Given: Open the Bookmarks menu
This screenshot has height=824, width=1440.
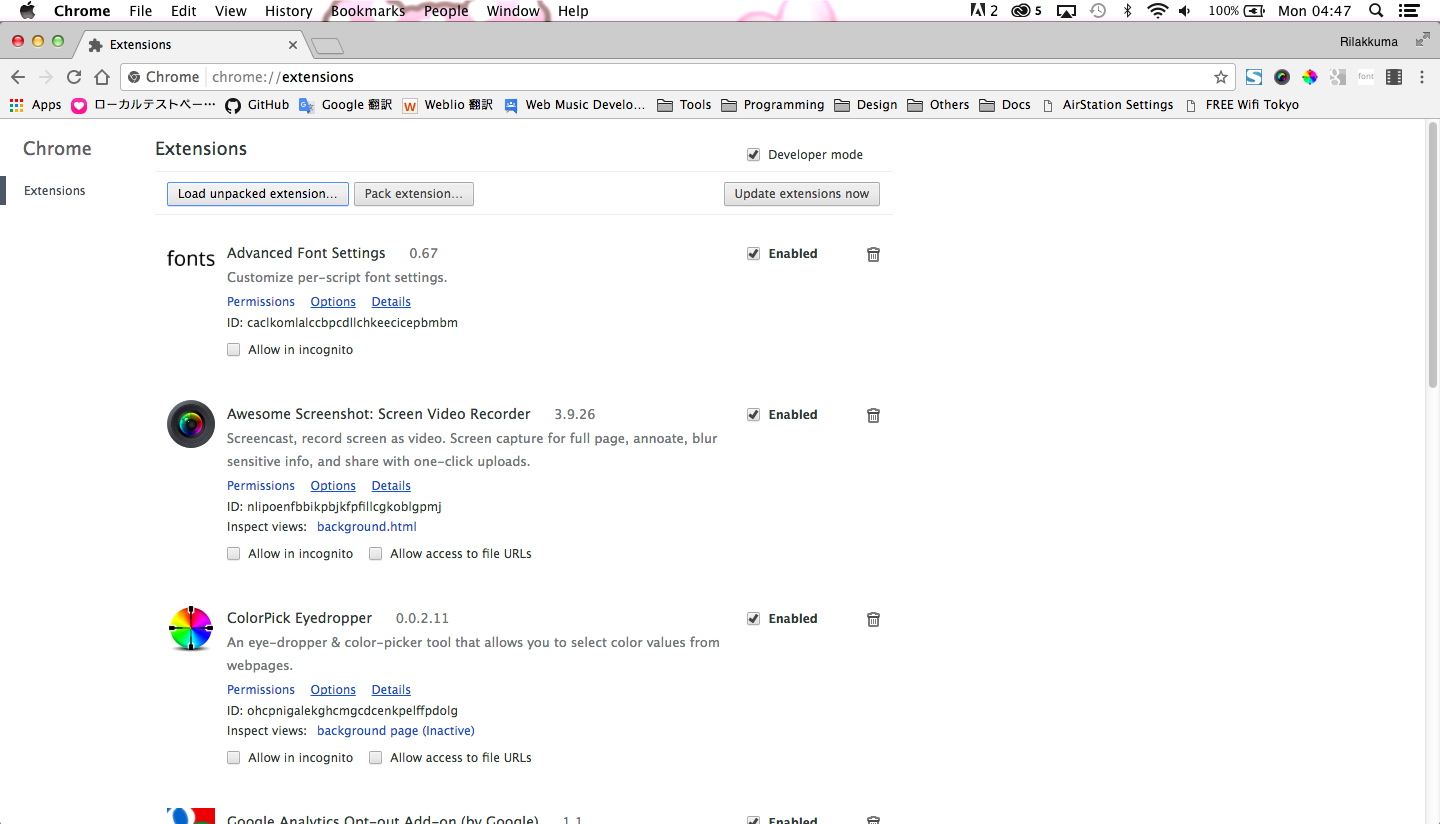Looking at the screenshot, I should (x=368, y=11).
